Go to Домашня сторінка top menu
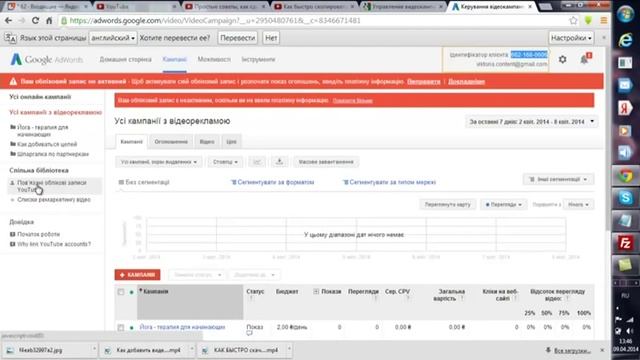 [125, 60]
